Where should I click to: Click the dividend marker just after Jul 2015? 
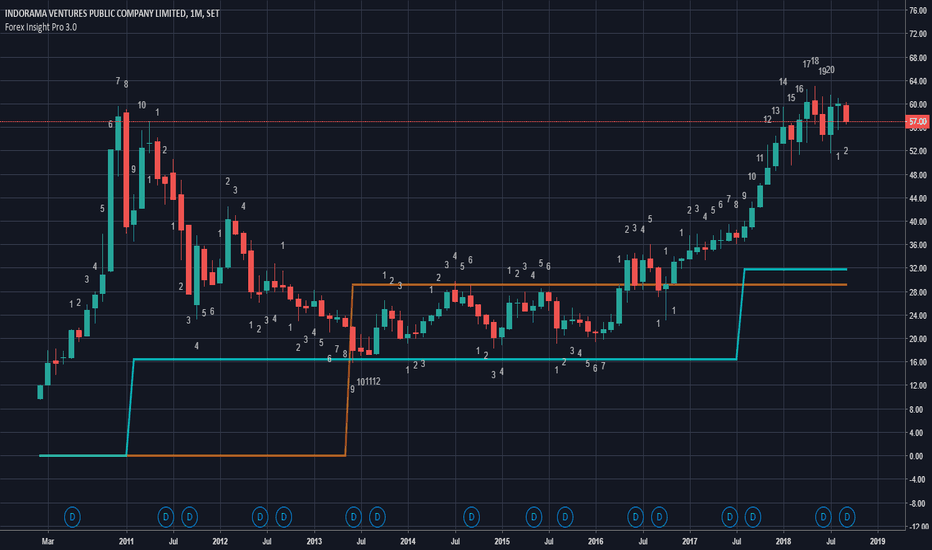tap(565, 517)
